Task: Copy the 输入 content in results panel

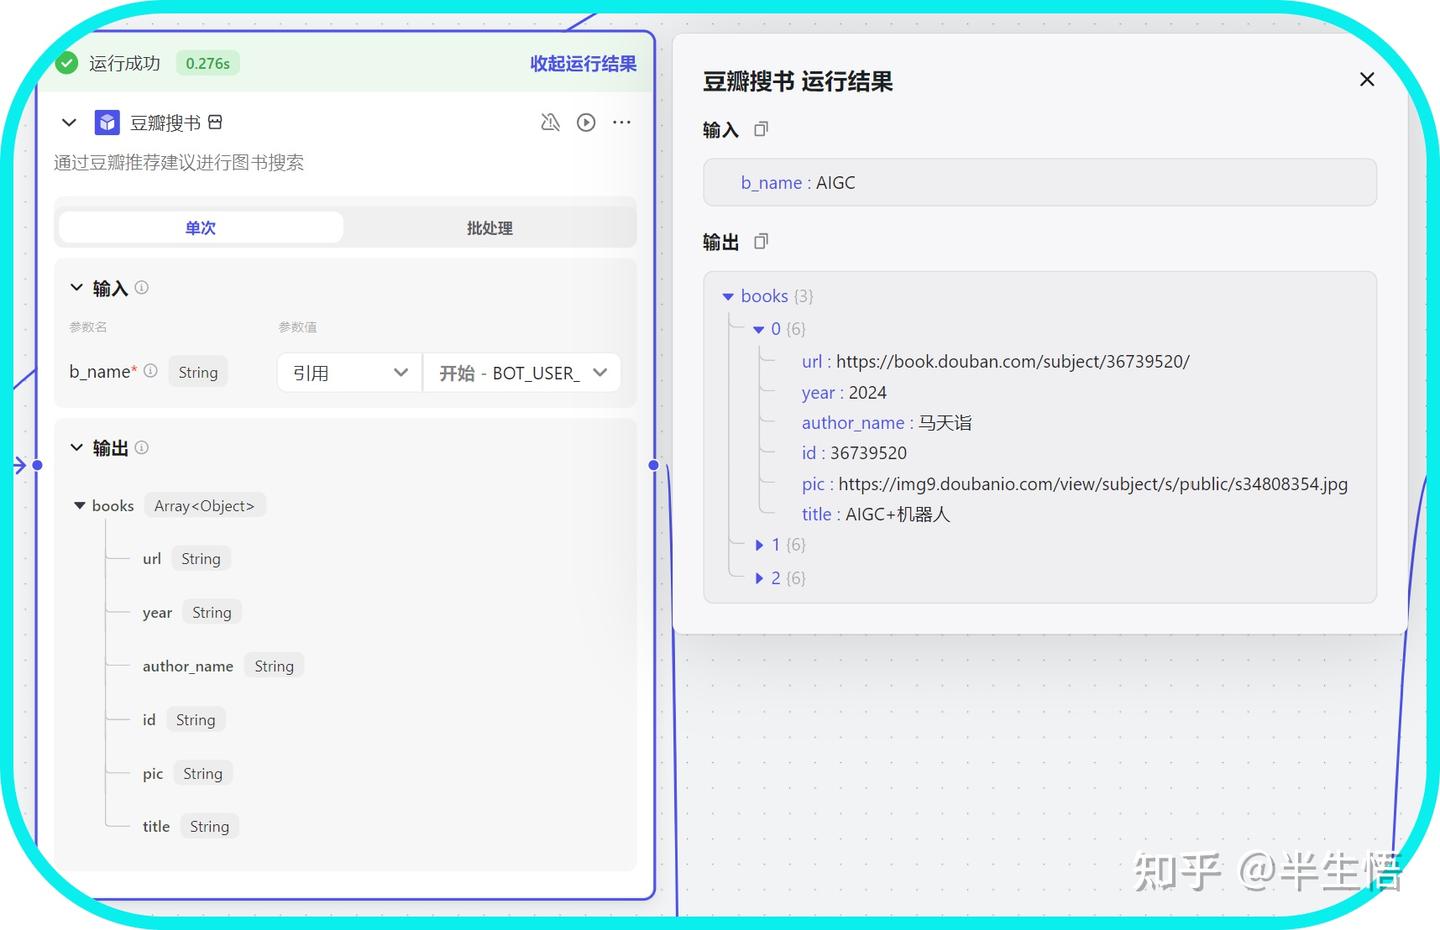Action: (761, 129)
